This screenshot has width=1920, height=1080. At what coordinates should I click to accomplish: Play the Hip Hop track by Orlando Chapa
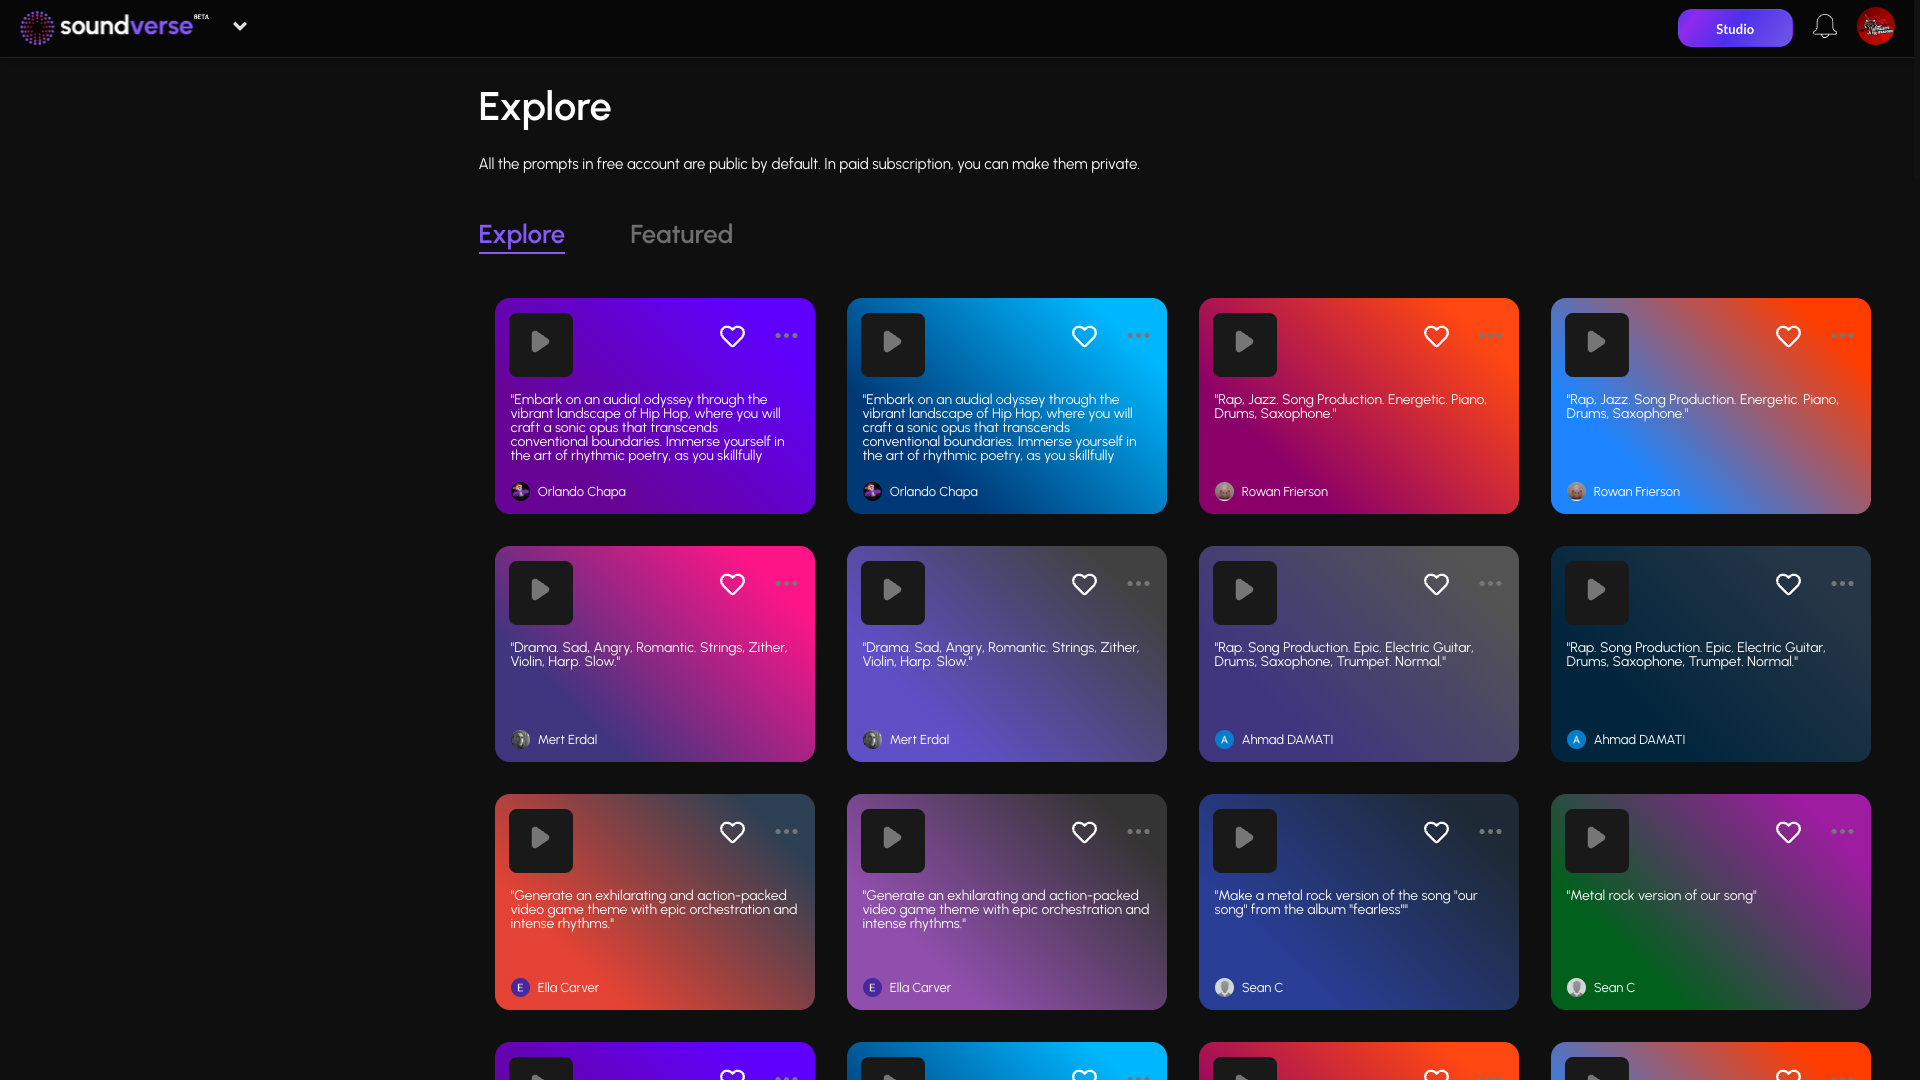point(541,344)
